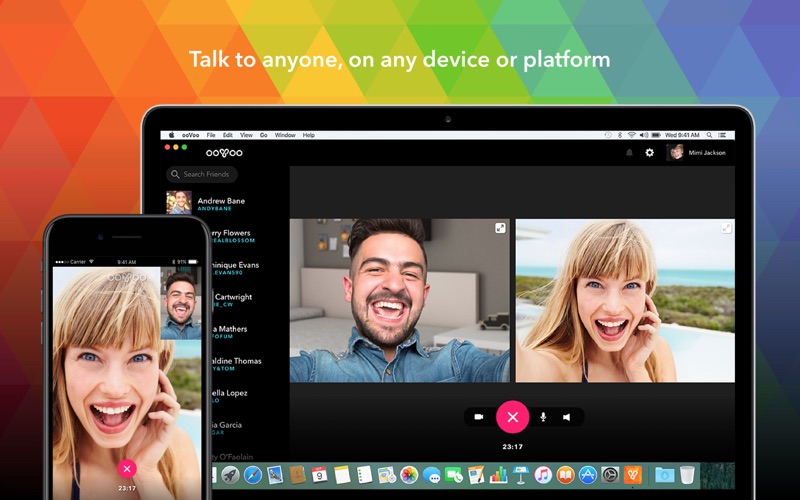Image resolution: width=800 pixels, height=500 pixels.
Task: Select Andrew Bane's avatar in the friends list
Action: [x=179, y=202]
